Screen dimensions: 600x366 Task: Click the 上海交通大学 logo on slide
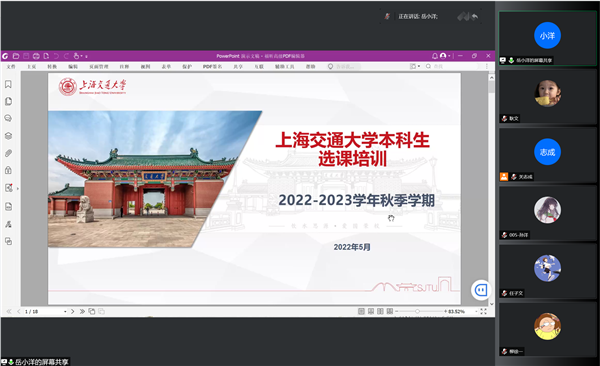tap(92, 87)
